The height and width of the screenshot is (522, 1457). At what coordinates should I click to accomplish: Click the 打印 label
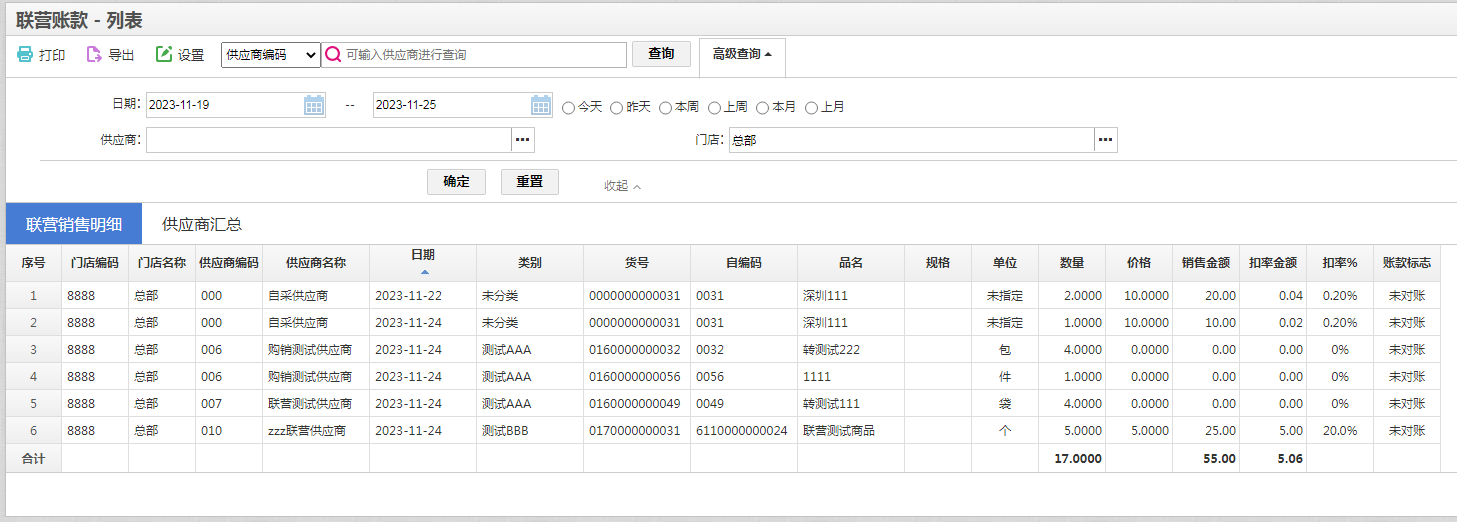pyautogui.click(x=52, y=55)
